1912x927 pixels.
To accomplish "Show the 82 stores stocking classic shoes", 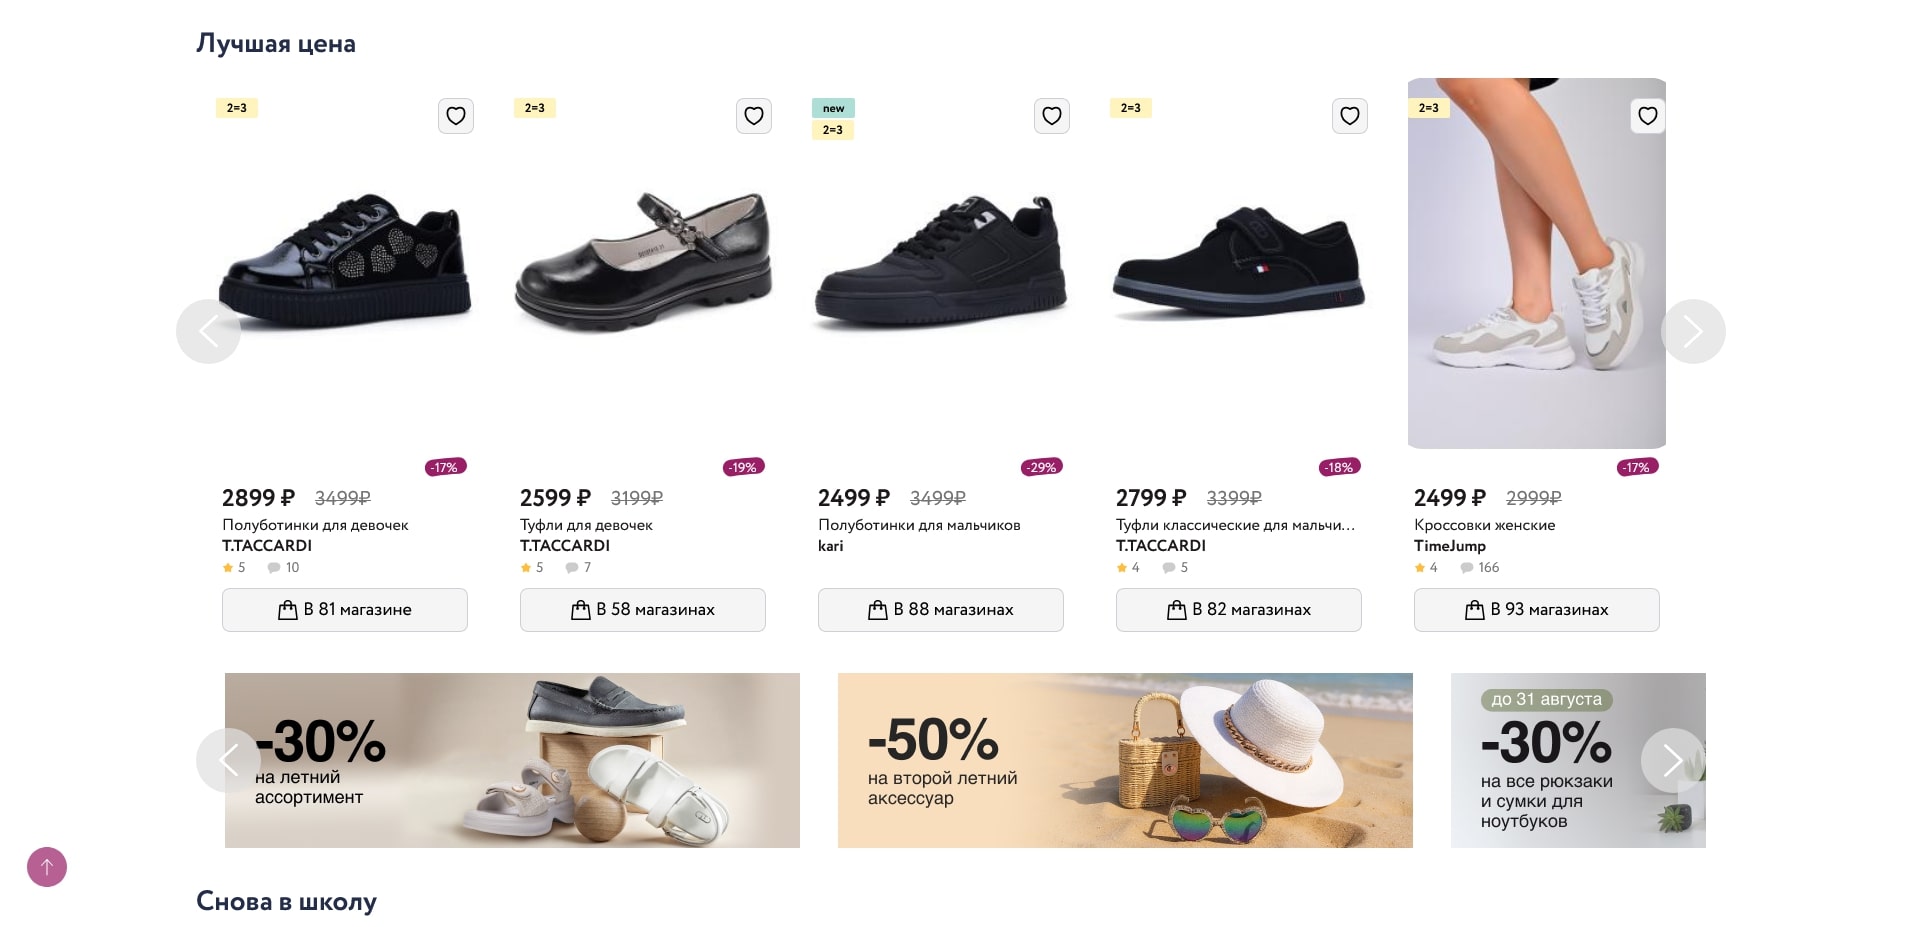I will [x=1238, y=610].
